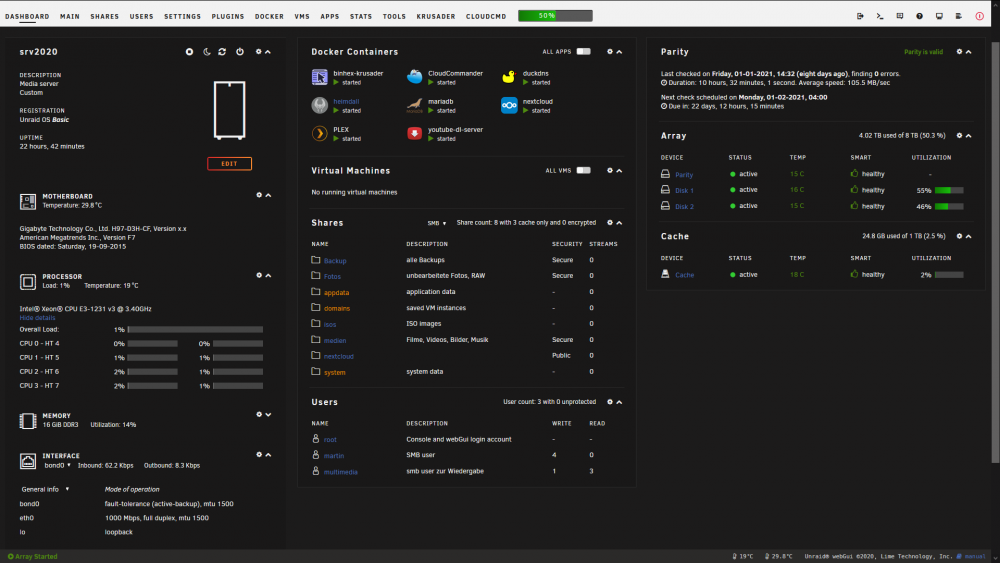This screenshot has height=563, width=1000.
Task: Go to the SHARES tab
Action: [x=105, y=17]
